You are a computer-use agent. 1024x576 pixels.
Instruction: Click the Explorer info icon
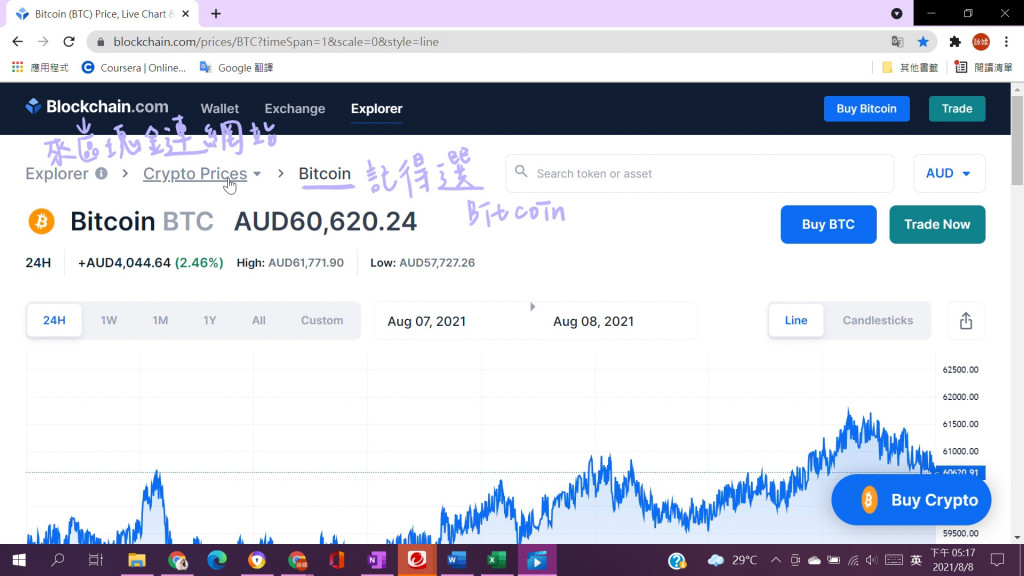tap(101, 174)
